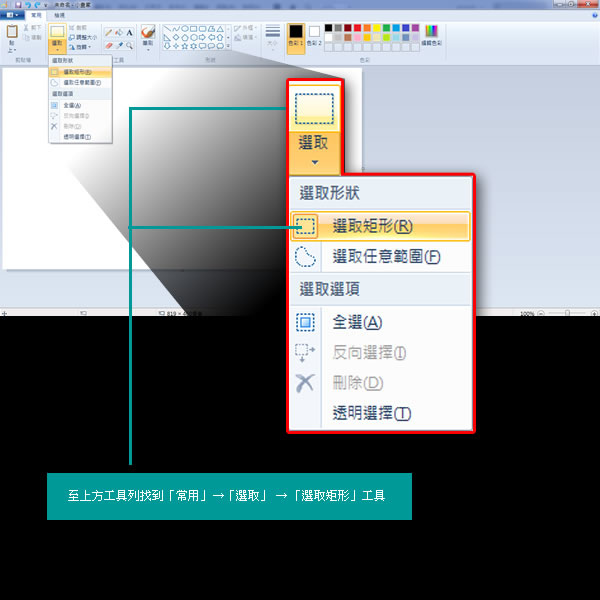Viewport: 600px width, 600px height.
Task: Open the shape Fill (填滿) dropdown
Action: pyautogui.click(x=245, y=38)
